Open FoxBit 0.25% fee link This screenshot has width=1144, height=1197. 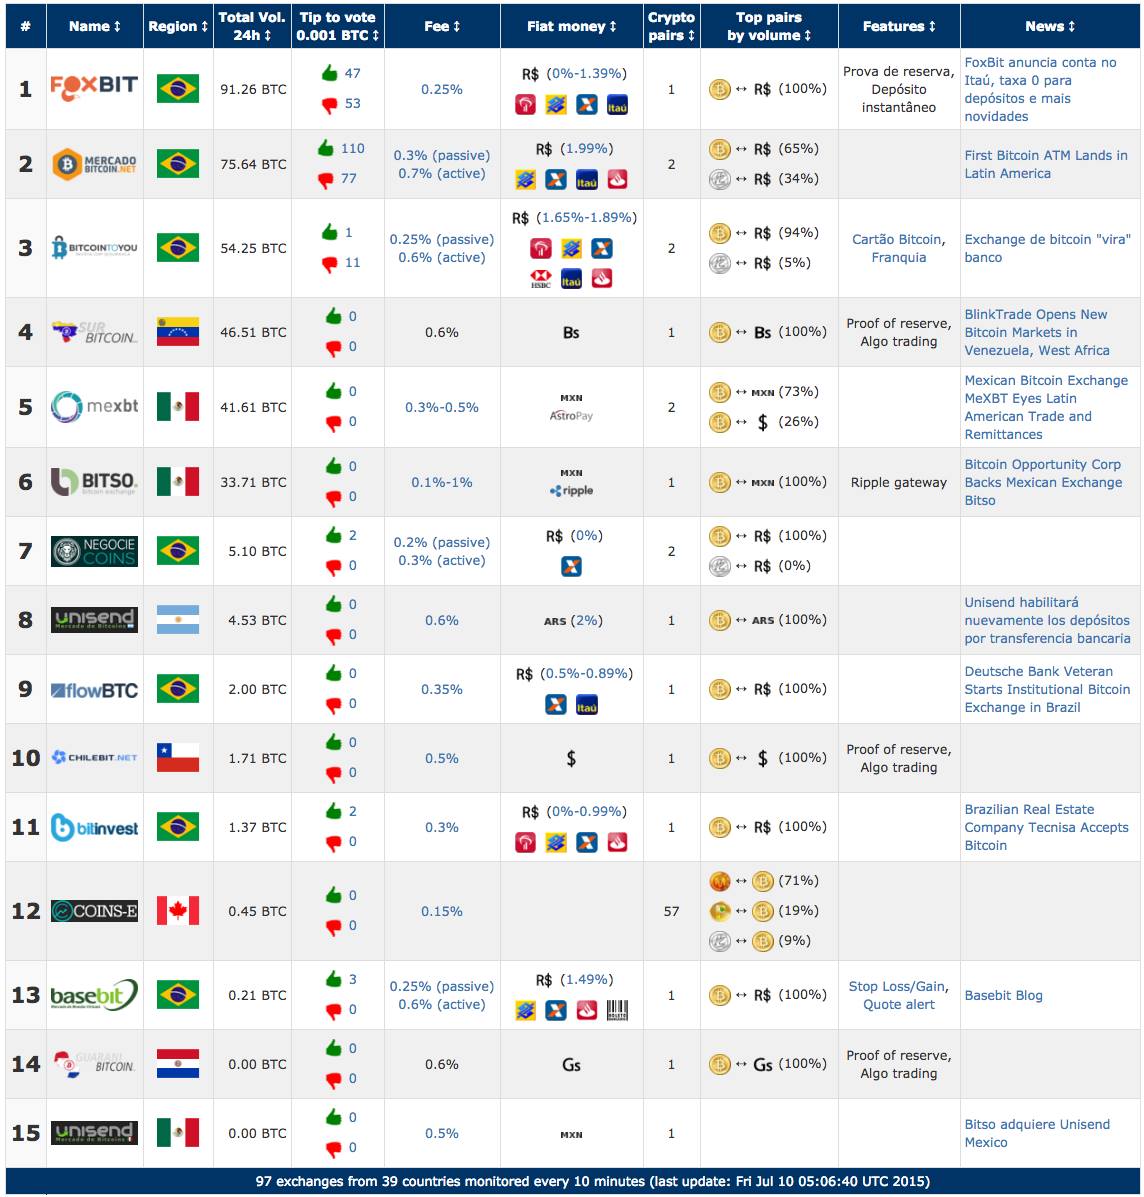(442, 89)
